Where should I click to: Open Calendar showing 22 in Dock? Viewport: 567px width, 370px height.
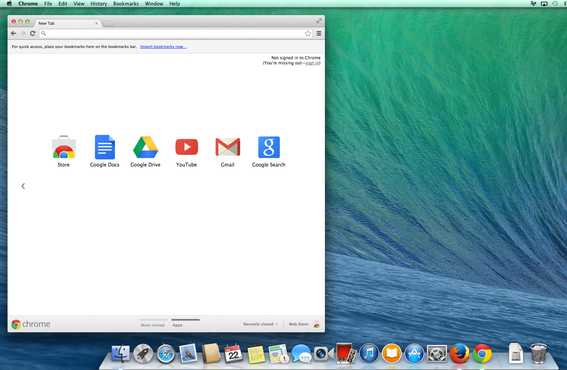(x=233, y=353)
